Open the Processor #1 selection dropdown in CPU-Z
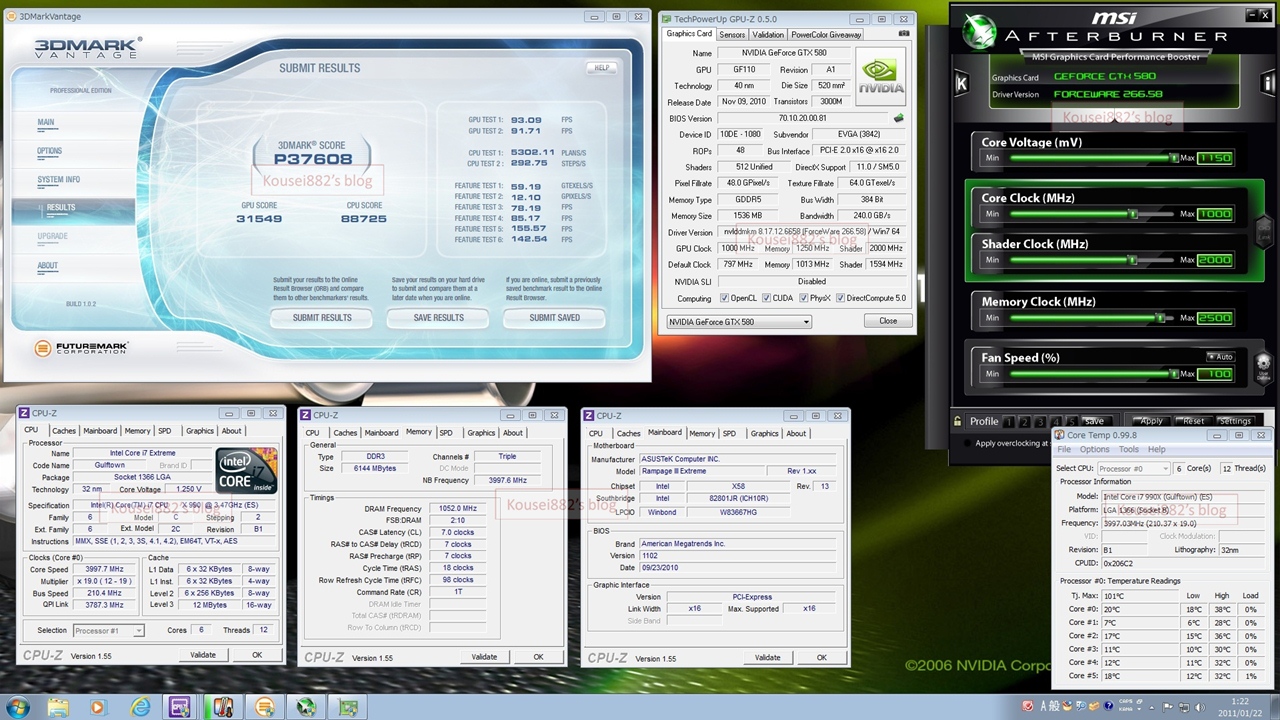Screen dimensions: 1280x720 (108, 630)
